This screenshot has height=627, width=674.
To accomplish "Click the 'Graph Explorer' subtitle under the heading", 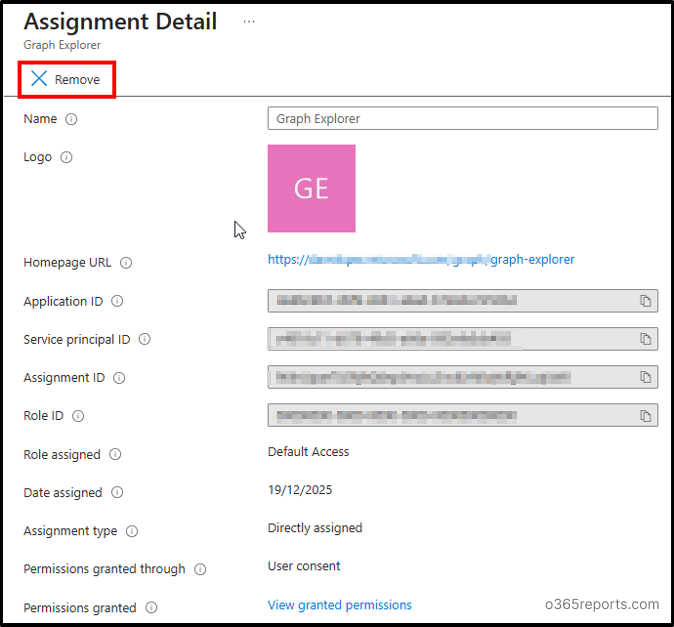I will 62,45.
